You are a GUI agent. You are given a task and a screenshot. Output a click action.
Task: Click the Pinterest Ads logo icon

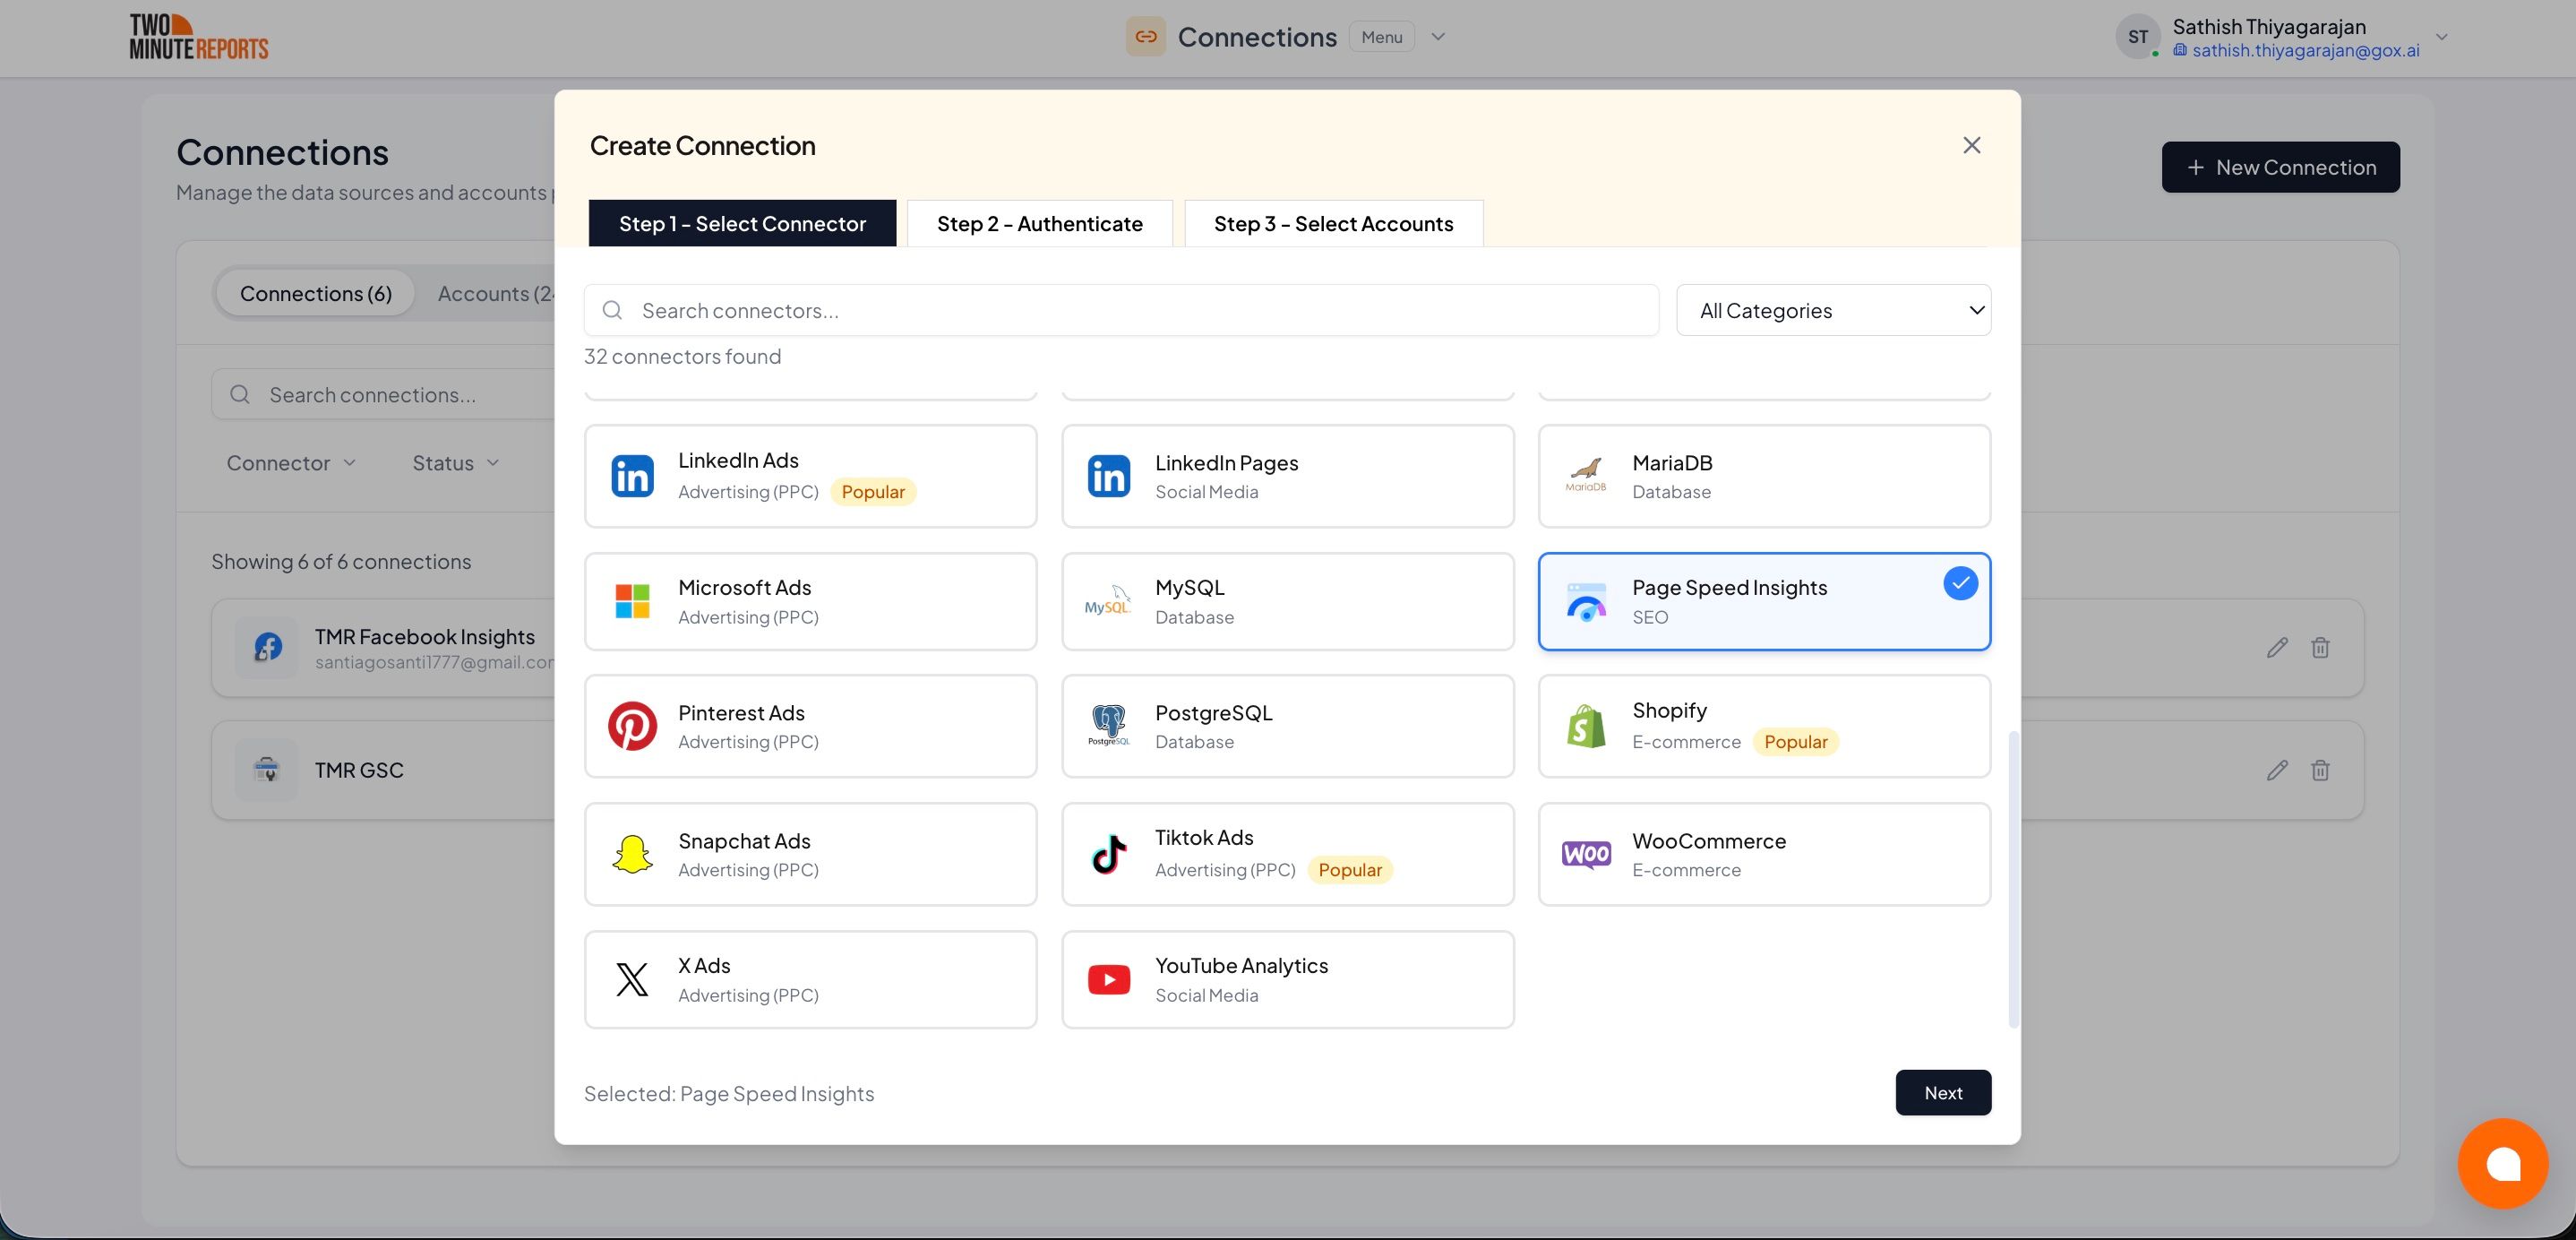point(632,726)
